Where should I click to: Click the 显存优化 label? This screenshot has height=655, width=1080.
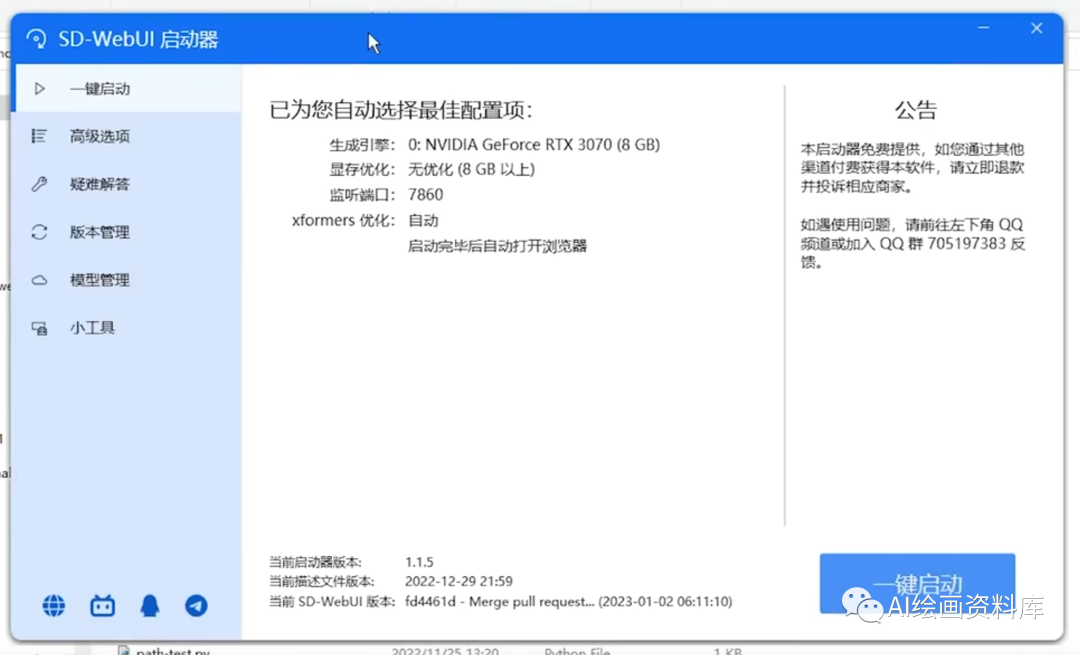362,169
